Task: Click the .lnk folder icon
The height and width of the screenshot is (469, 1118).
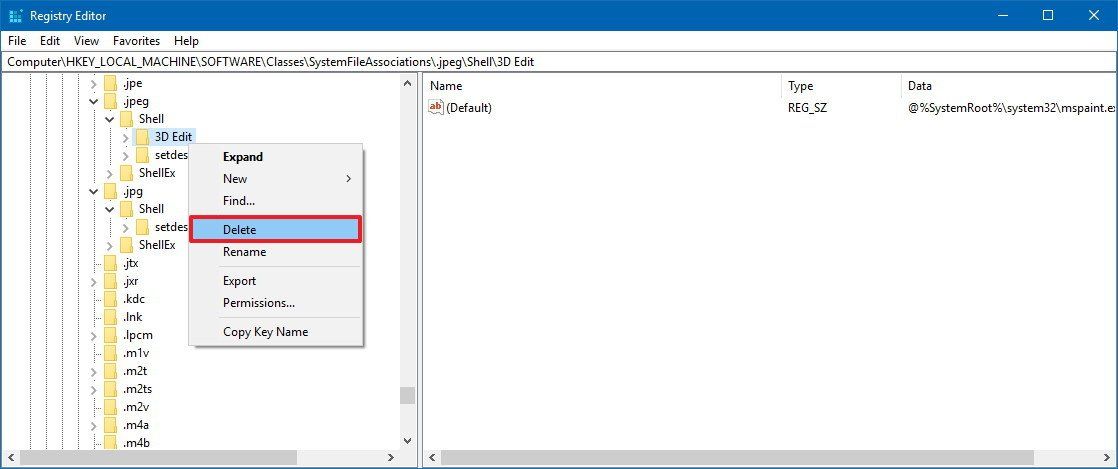Action: click(110, 317)
